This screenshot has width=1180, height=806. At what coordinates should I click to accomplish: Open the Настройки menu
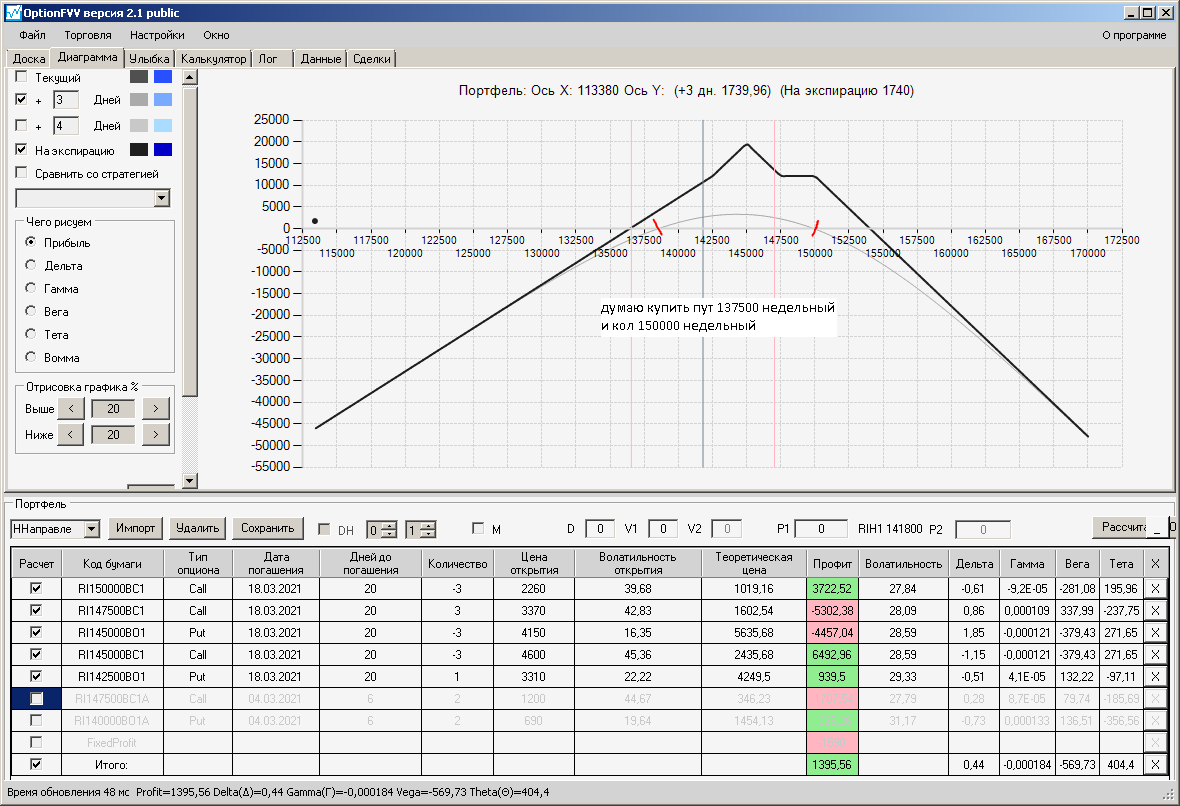click(157, 35)
